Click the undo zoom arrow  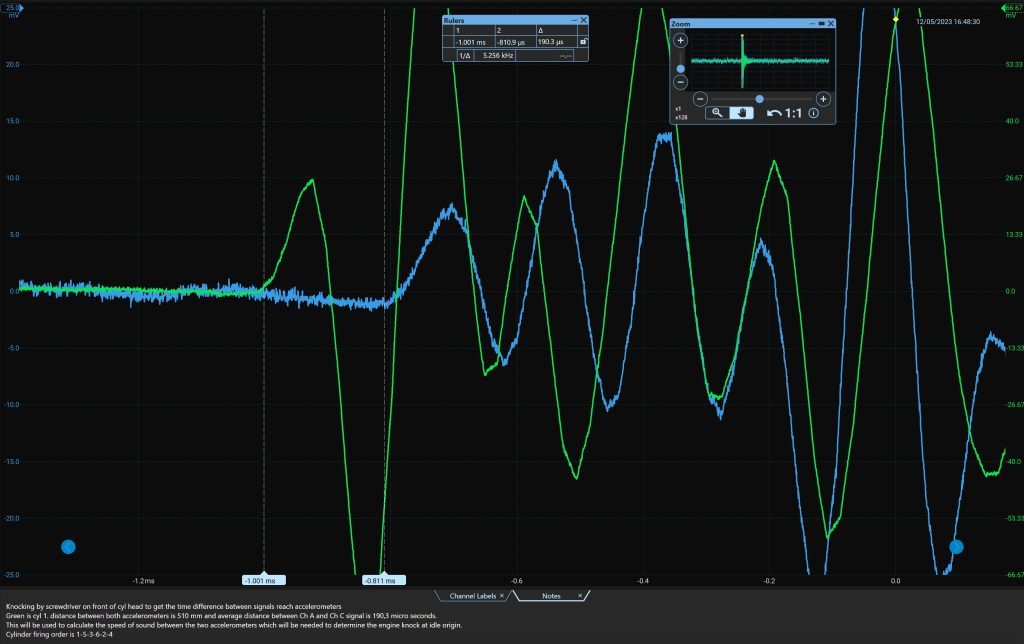774,113
